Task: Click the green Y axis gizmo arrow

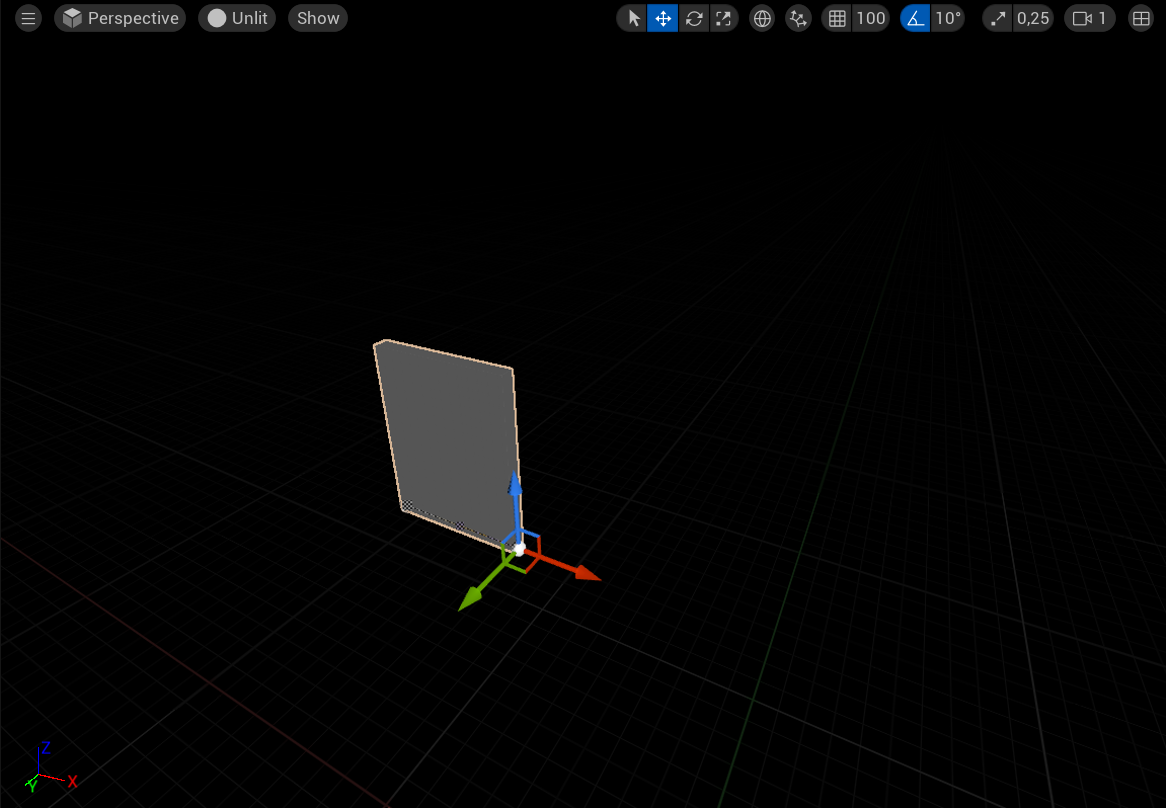Action: click(x=470, y=598)
